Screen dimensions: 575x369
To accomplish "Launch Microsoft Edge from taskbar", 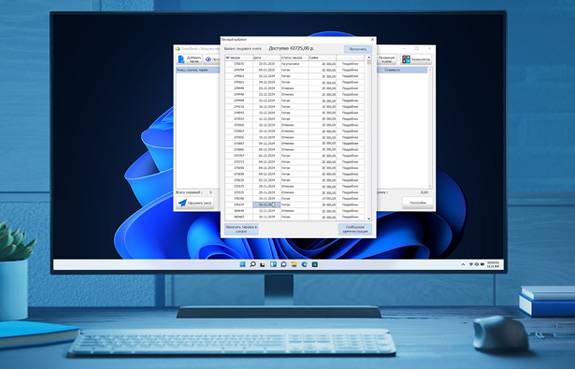I will click(304, 264).
